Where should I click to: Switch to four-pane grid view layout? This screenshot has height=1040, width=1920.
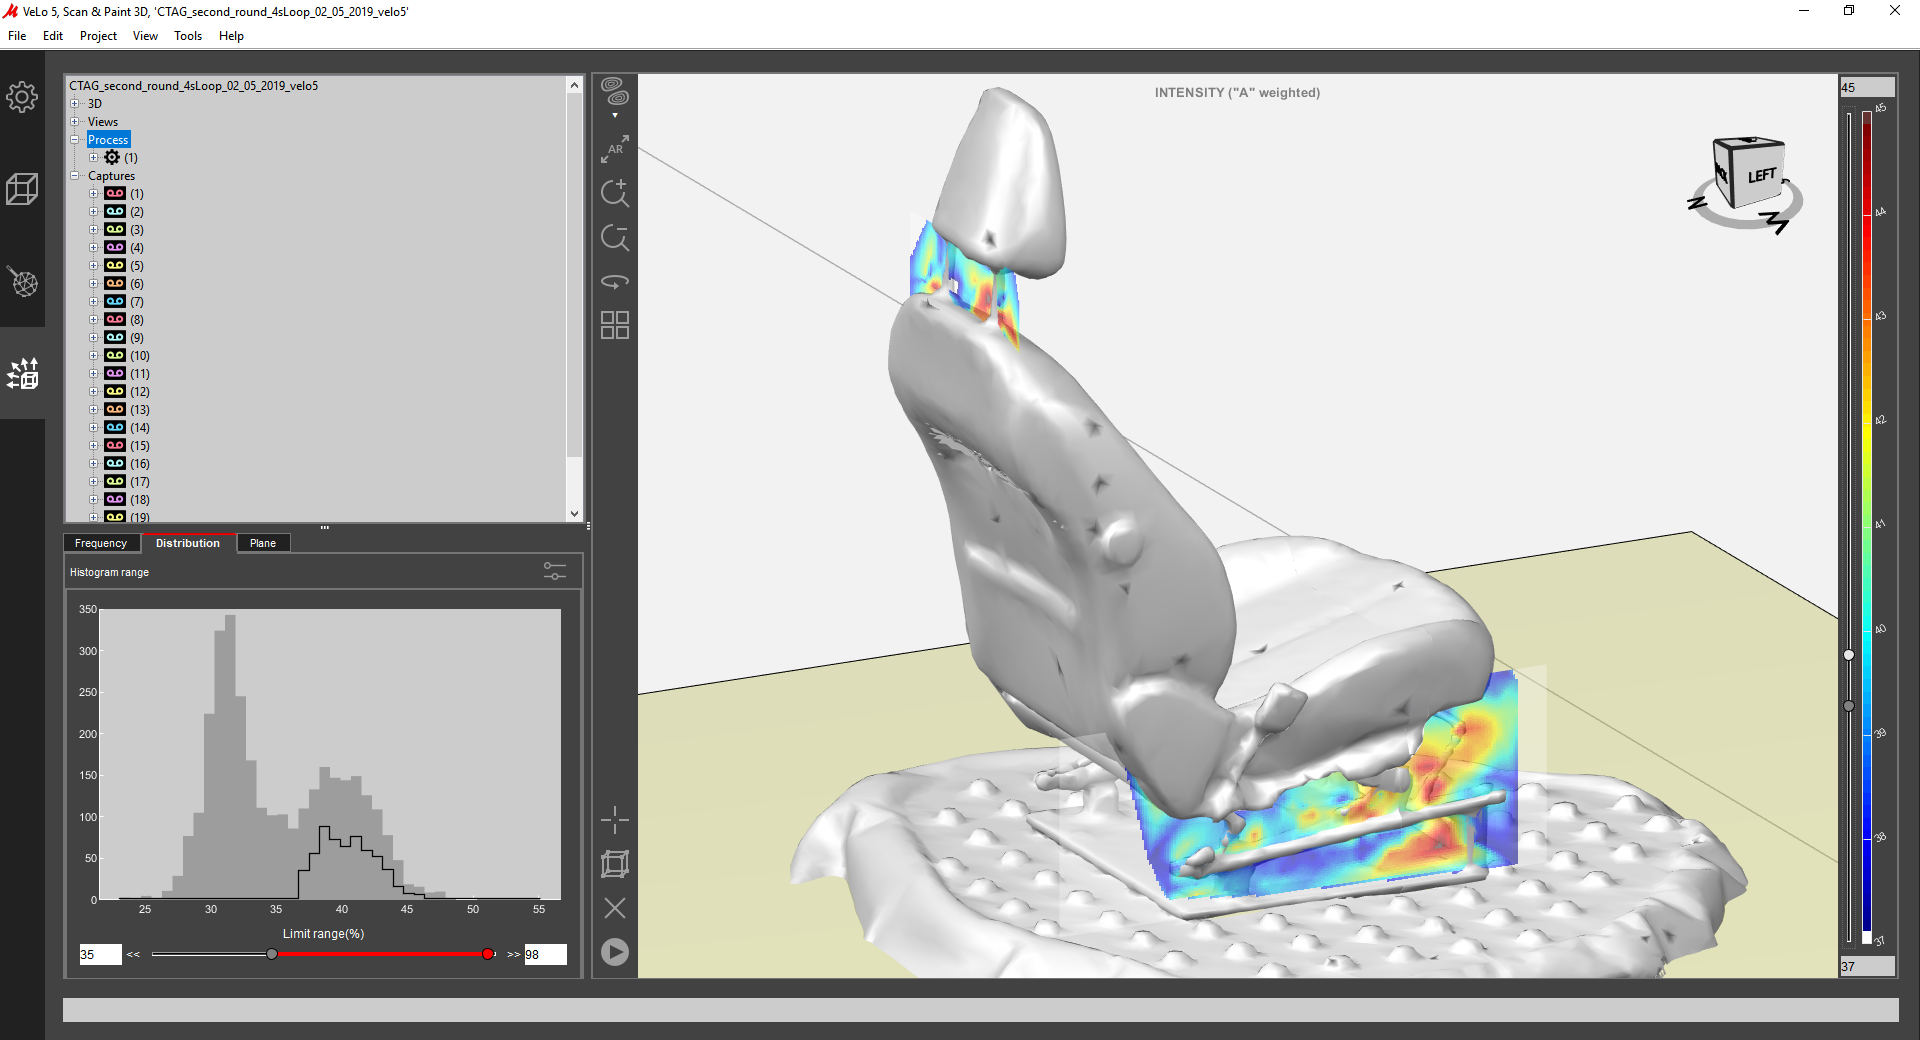615,325
